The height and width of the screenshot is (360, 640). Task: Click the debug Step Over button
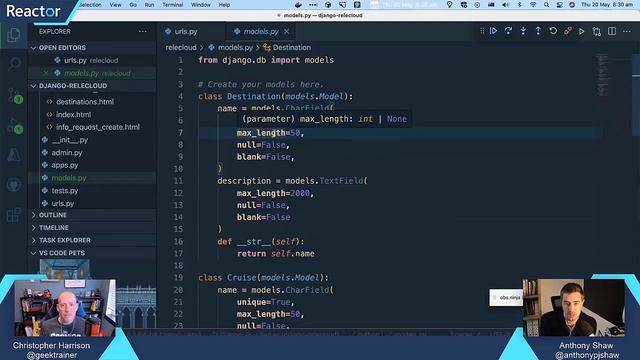508,31
